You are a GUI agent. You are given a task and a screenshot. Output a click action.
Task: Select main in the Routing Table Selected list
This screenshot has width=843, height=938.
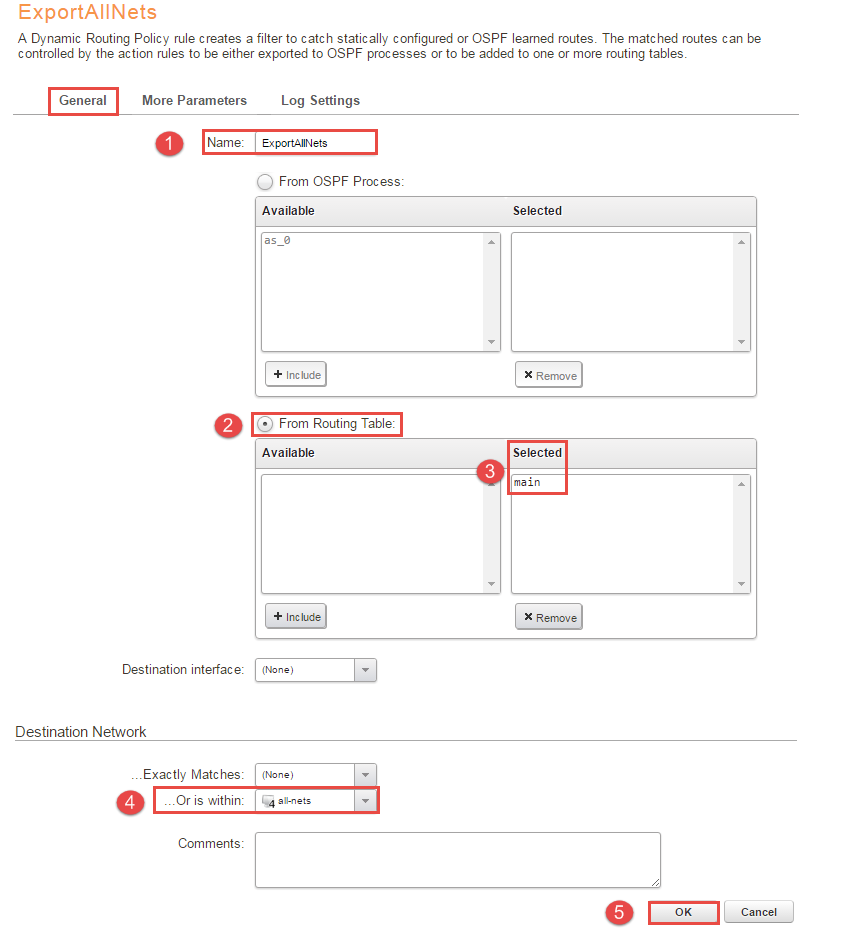(527, 483)
